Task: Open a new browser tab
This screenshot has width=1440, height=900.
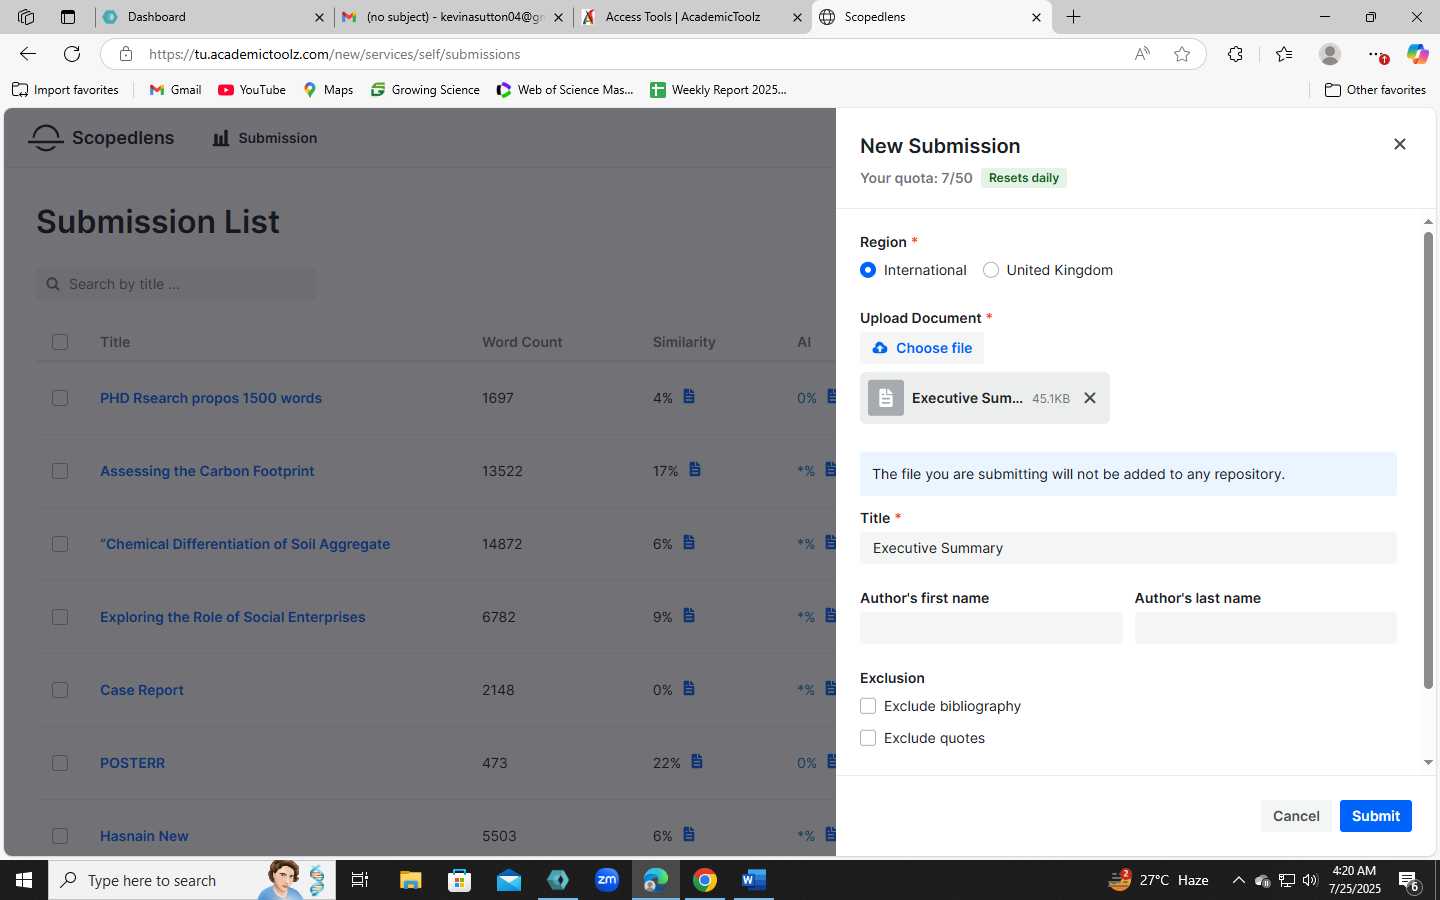Action: (x=1073, y=17)
